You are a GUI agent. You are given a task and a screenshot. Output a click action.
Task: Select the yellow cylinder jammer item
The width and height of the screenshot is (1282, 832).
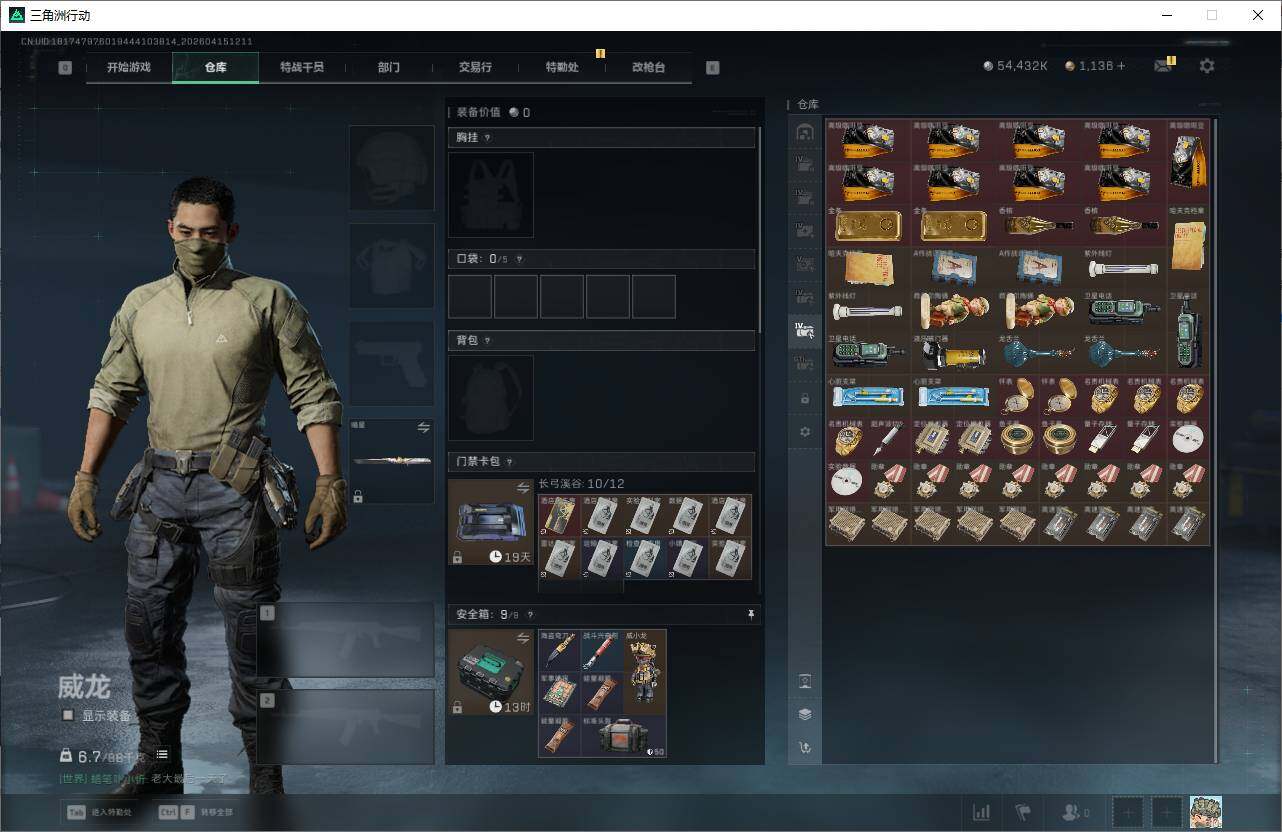pos(954,354)
